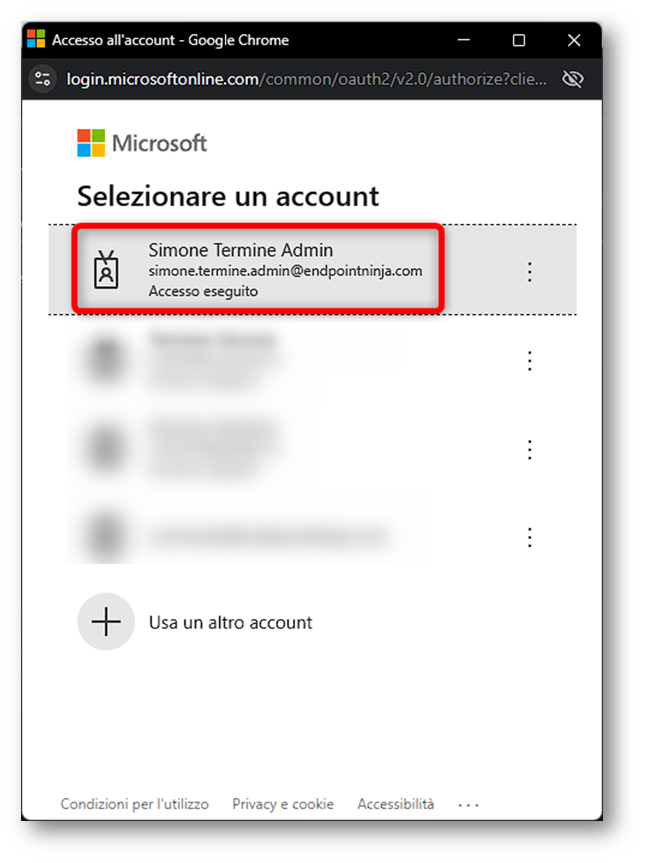Viewport: 645px width, 863px height.
Task: Open Privacy e cookie link
Action: [x=283, y=804]
